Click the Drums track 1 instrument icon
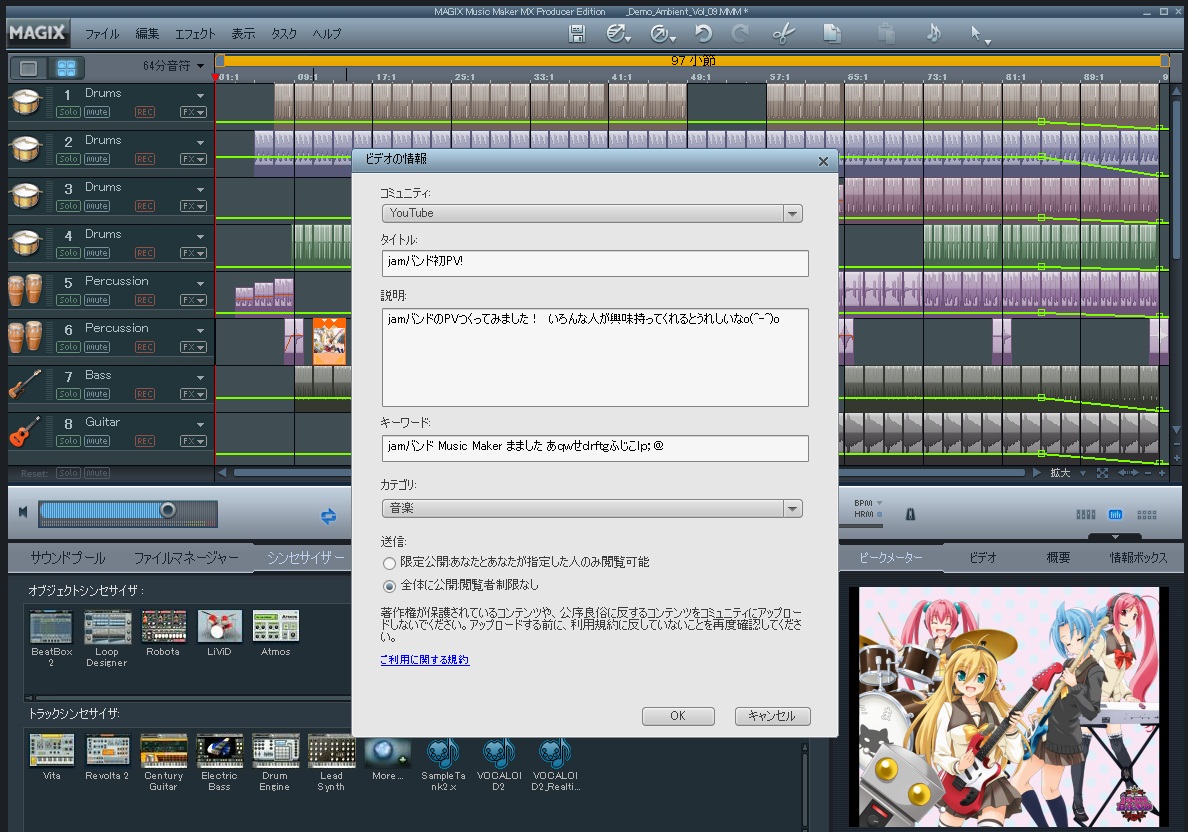The image size is (1188, 832). coord(25,103)
